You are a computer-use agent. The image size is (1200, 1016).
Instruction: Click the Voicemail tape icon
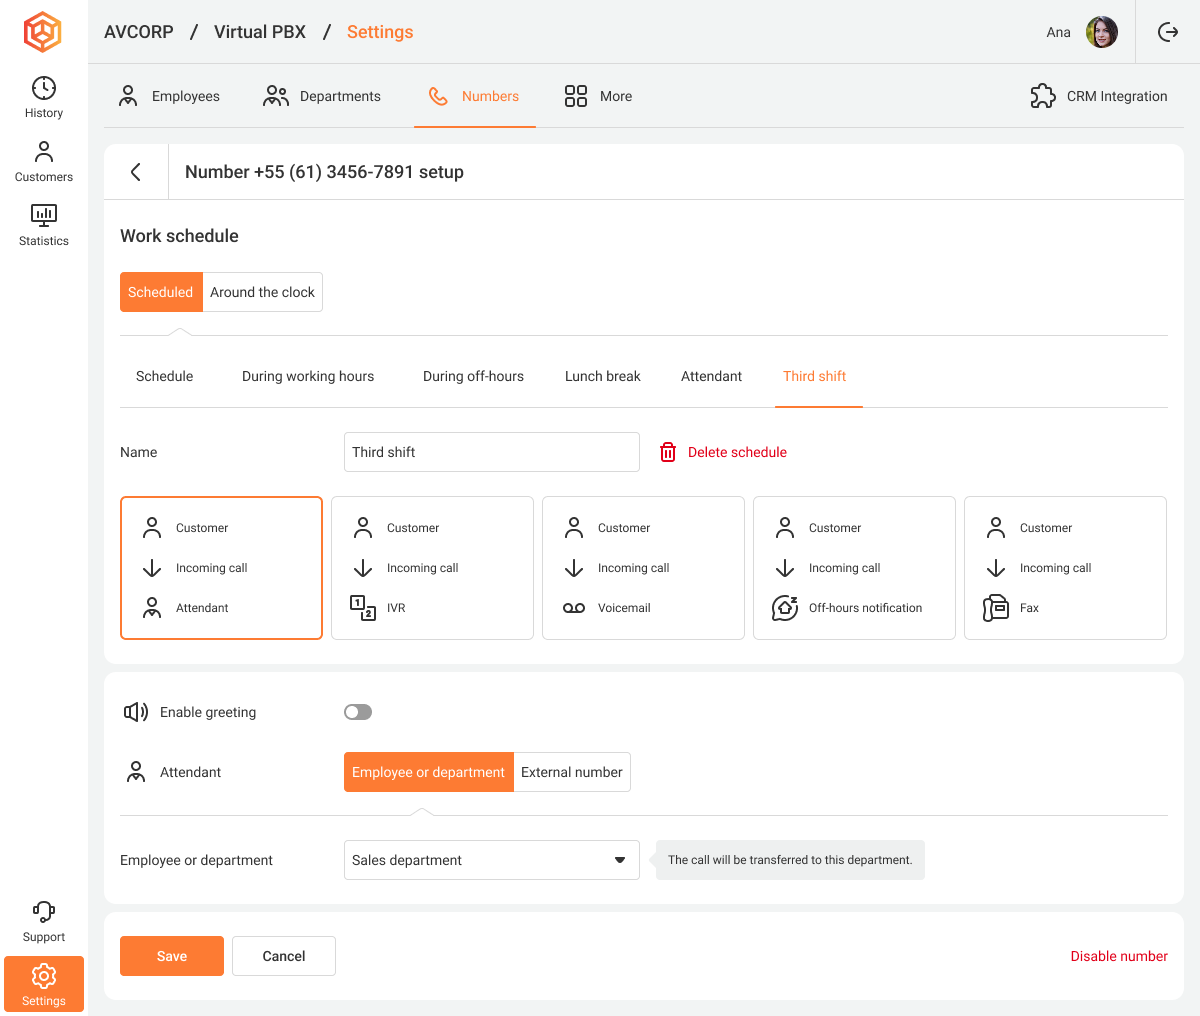574,608
